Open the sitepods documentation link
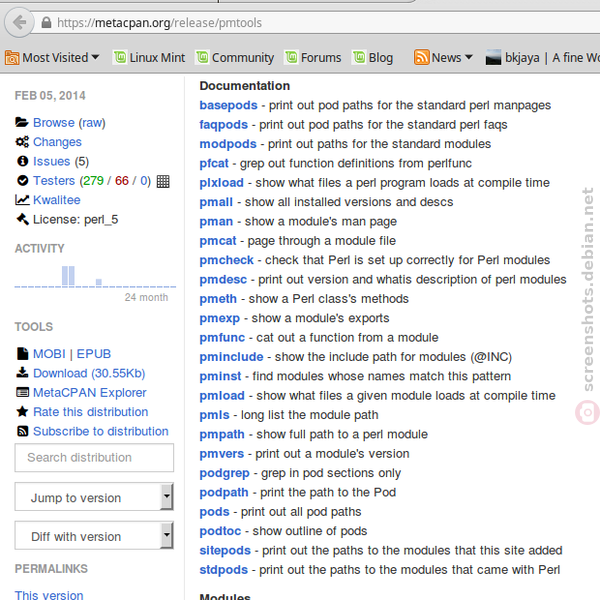This screenshot has height=600, width=600. point(225,550)
